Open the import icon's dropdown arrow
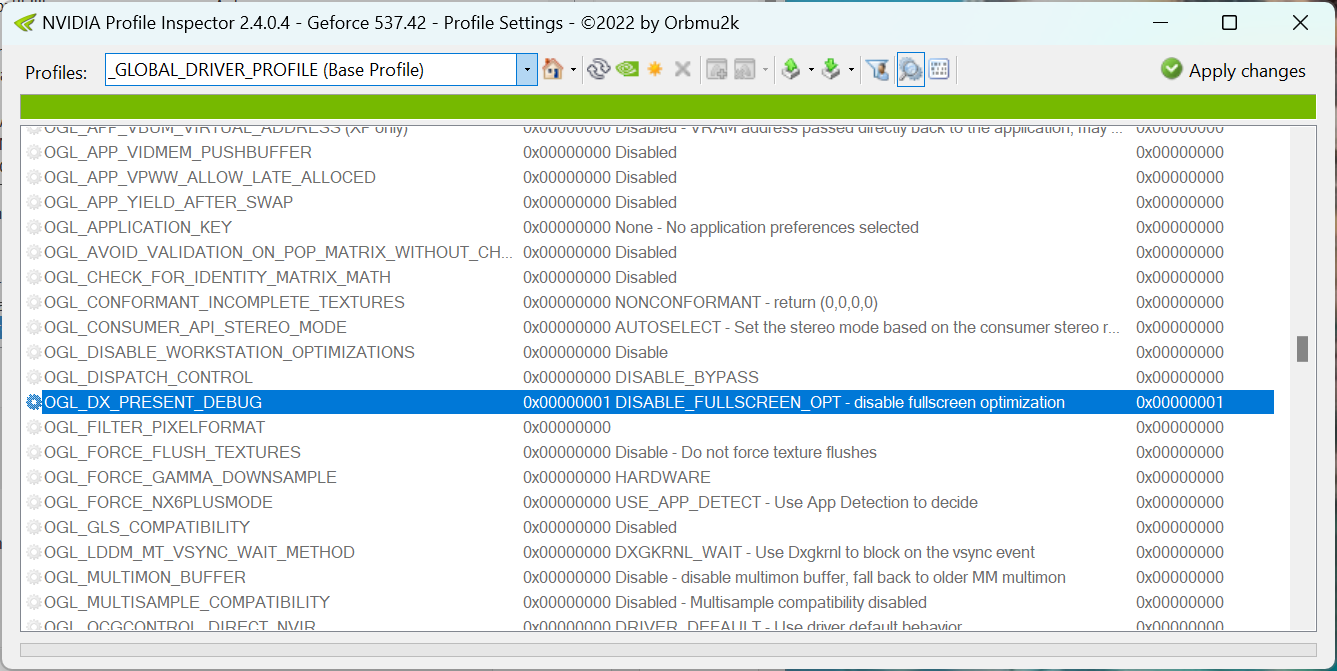 (x=809, y=69)
